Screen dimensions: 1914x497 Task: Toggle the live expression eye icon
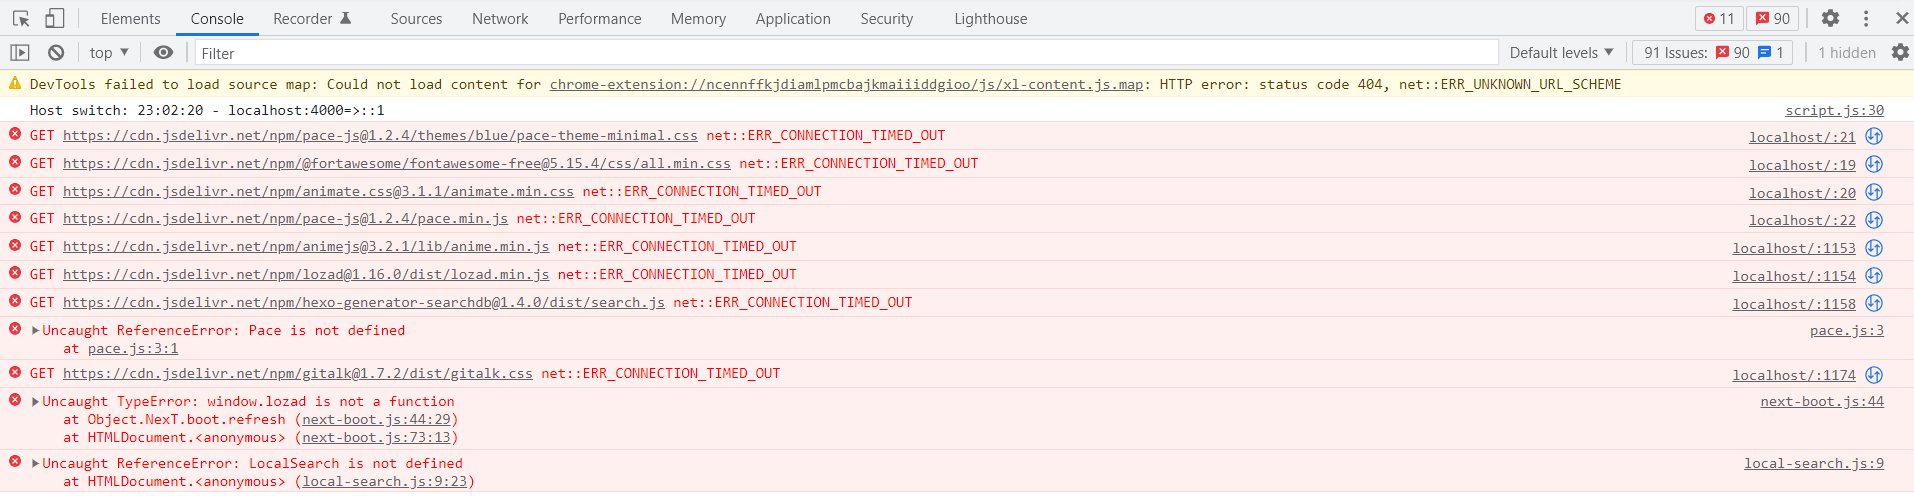[x=163, y=53]
